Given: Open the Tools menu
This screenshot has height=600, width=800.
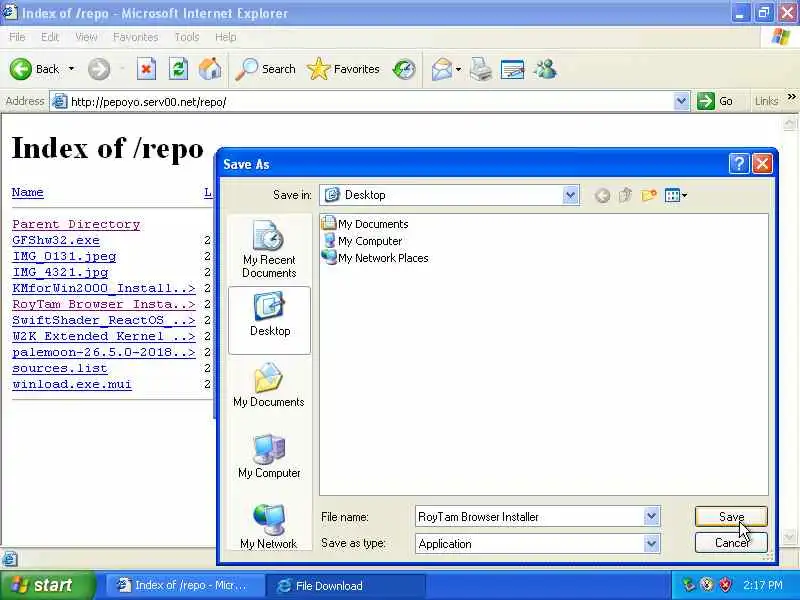Looking at the screenshot, I should (x=187, y=37).
